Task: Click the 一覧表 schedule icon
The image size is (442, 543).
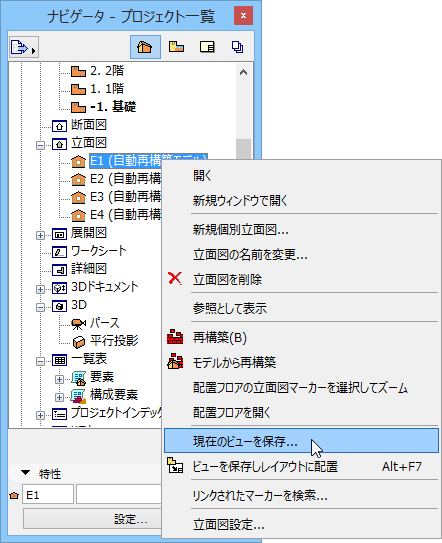Action: tap(59, 360)
